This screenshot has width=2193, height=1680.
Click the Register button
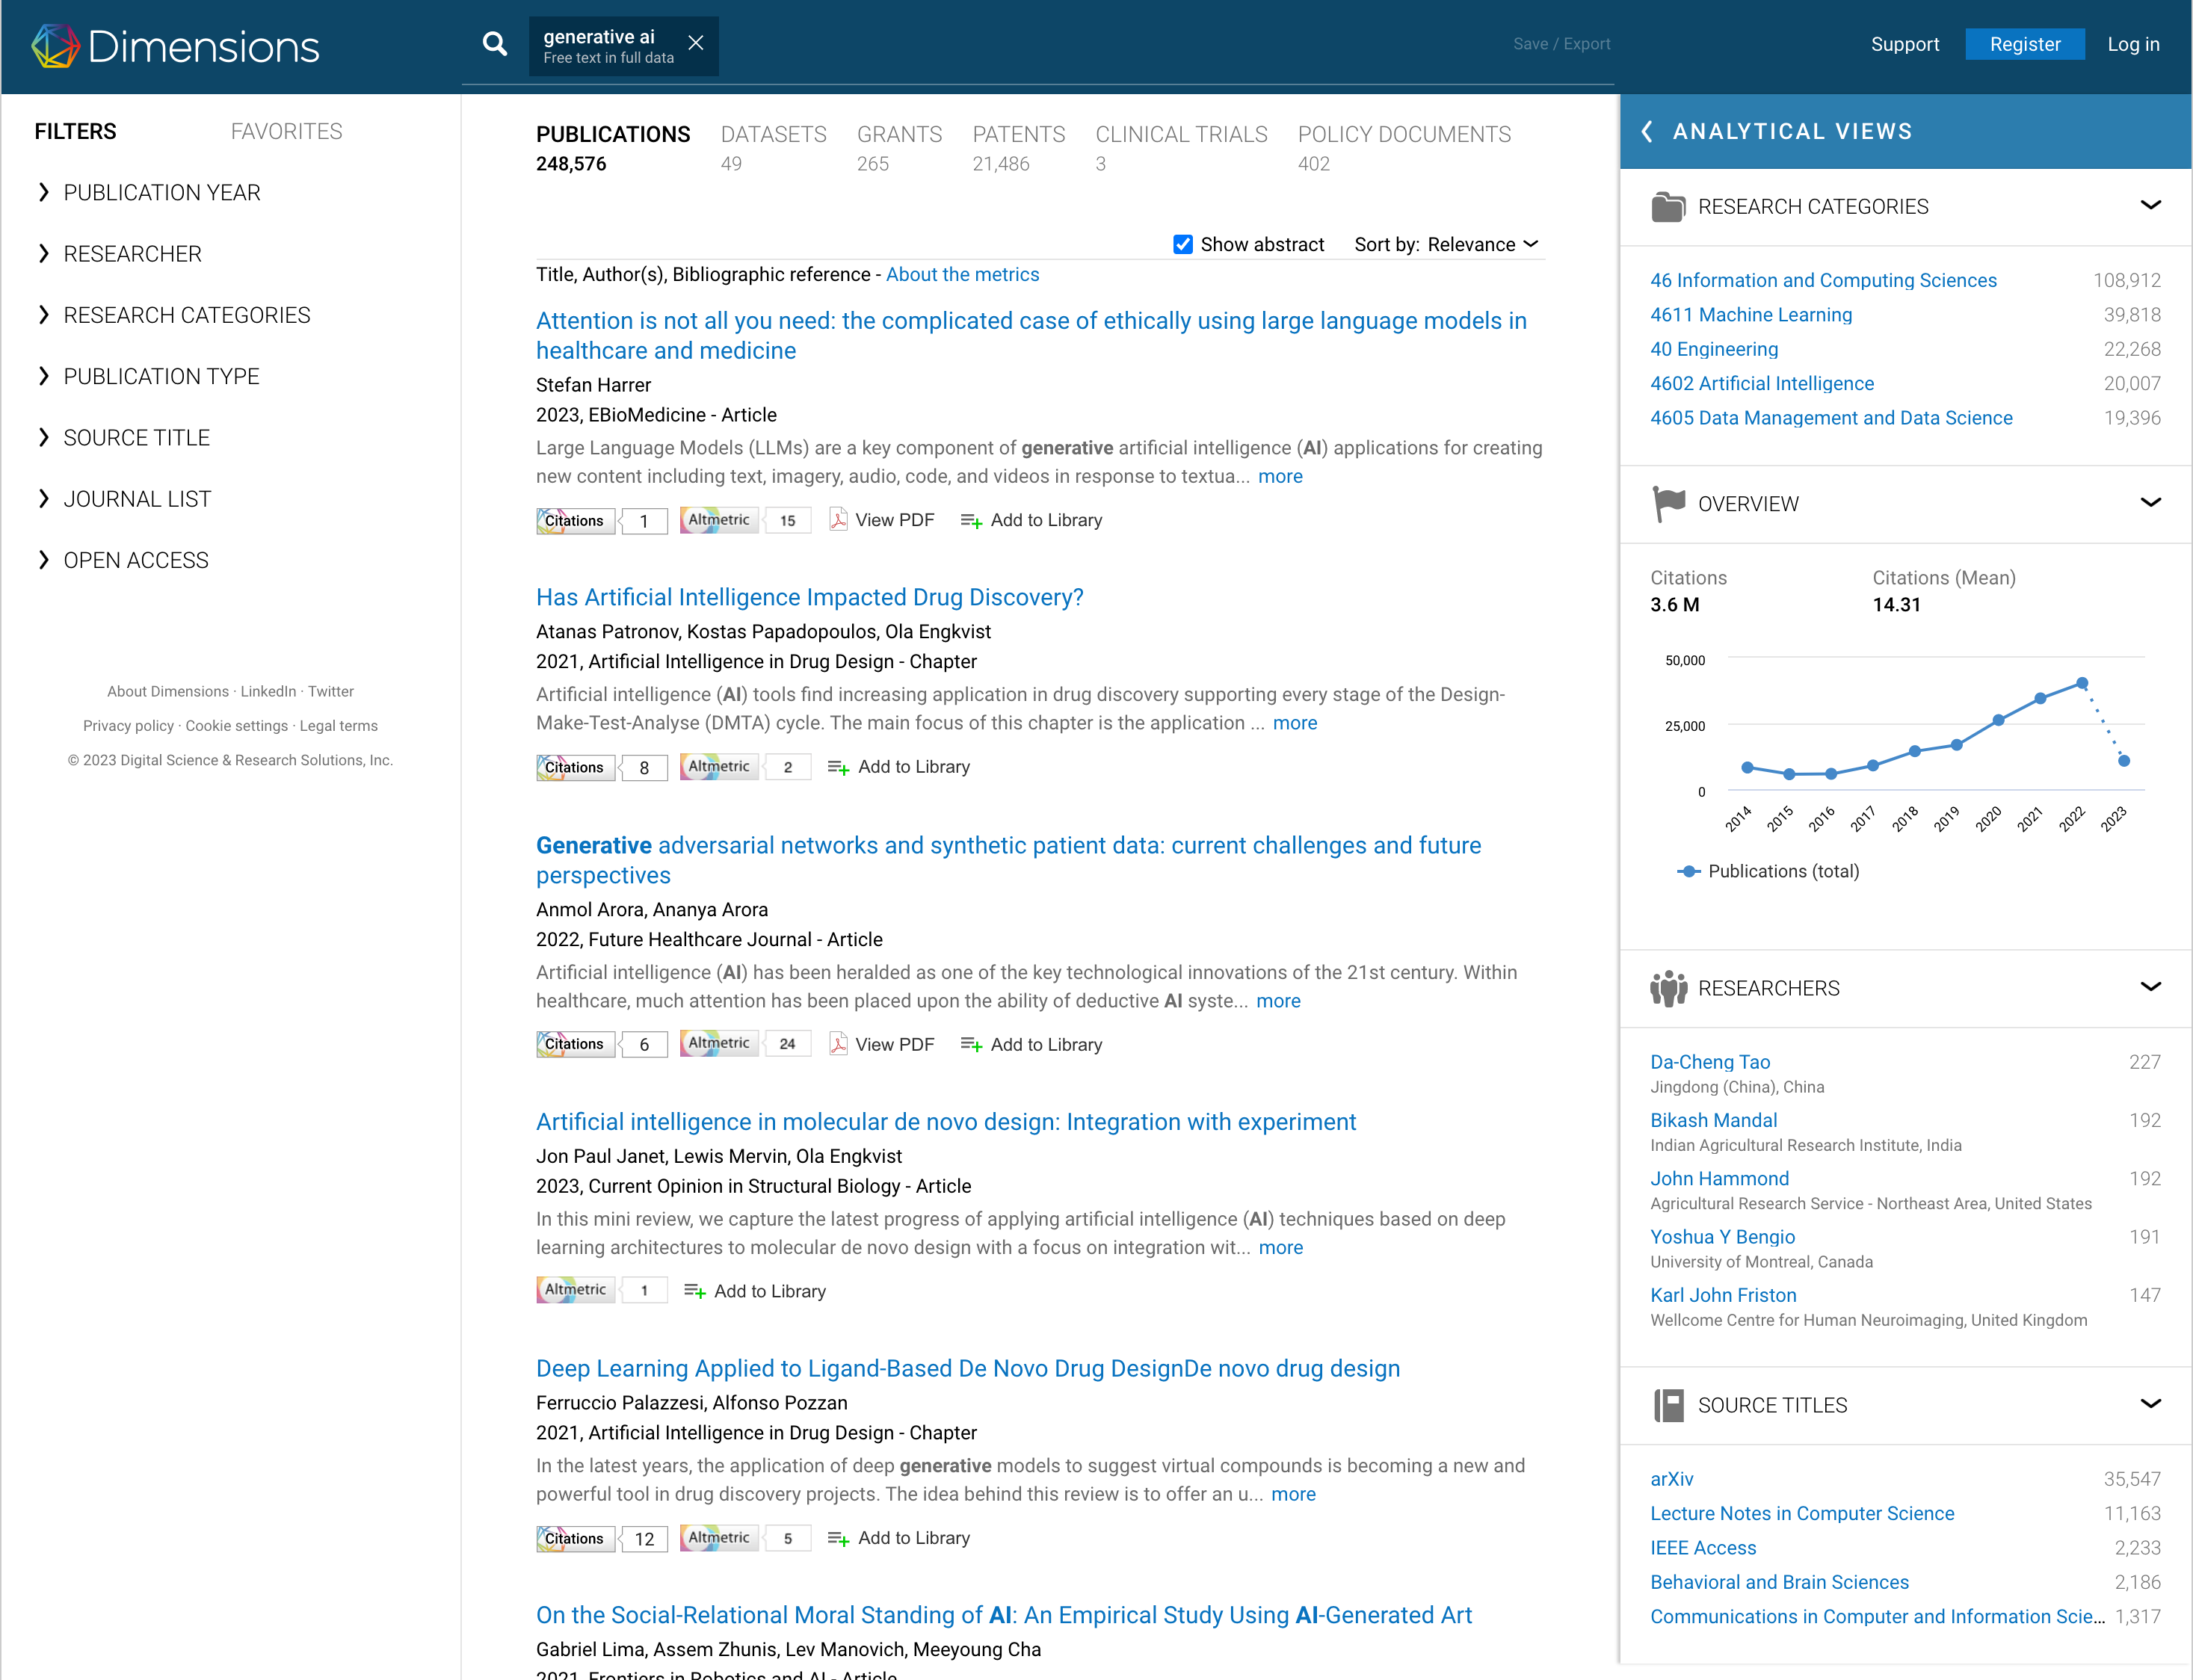[x=2024, y=44]
